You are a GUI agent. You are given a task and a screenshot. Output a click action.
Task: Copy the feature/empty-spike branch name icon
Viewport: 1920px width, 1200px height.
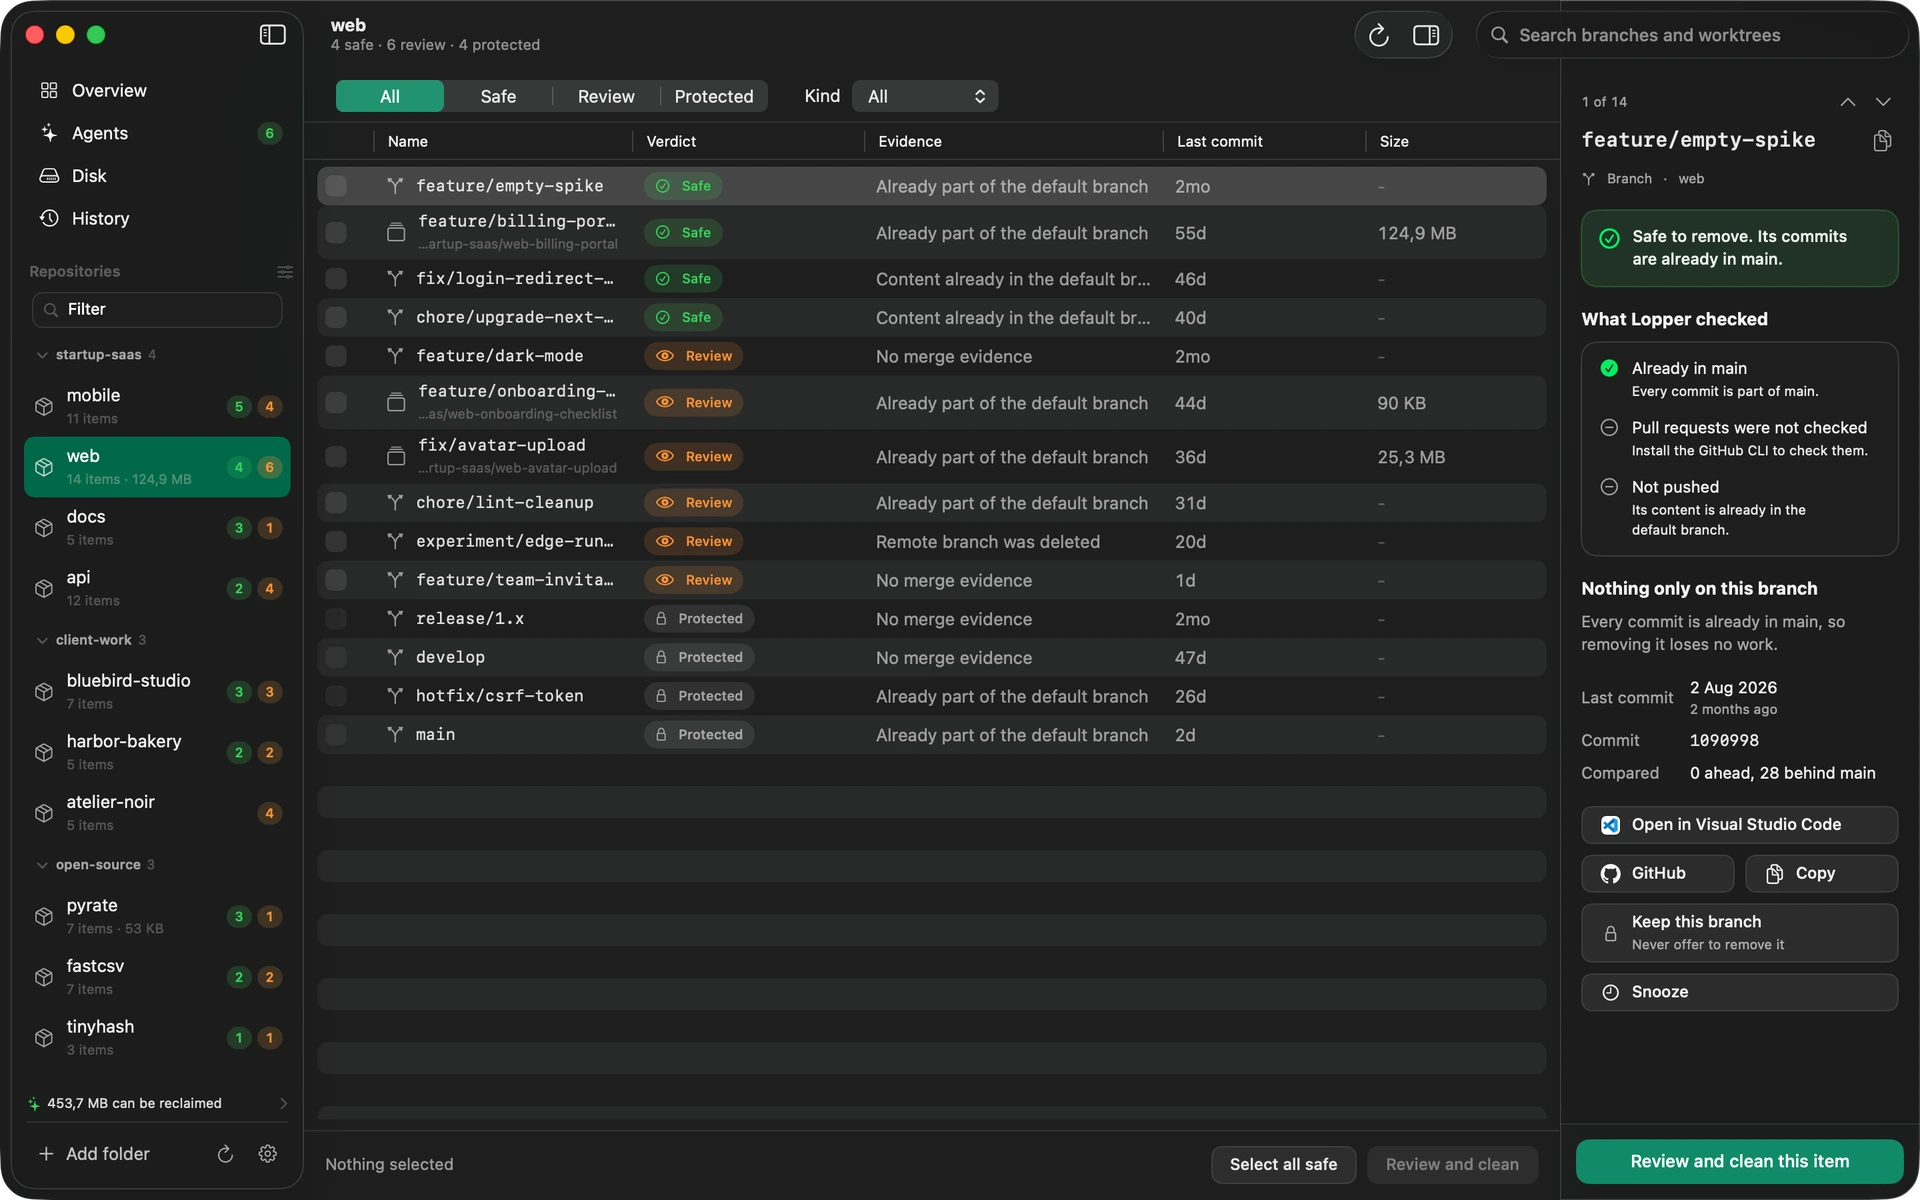[1882, 141]
